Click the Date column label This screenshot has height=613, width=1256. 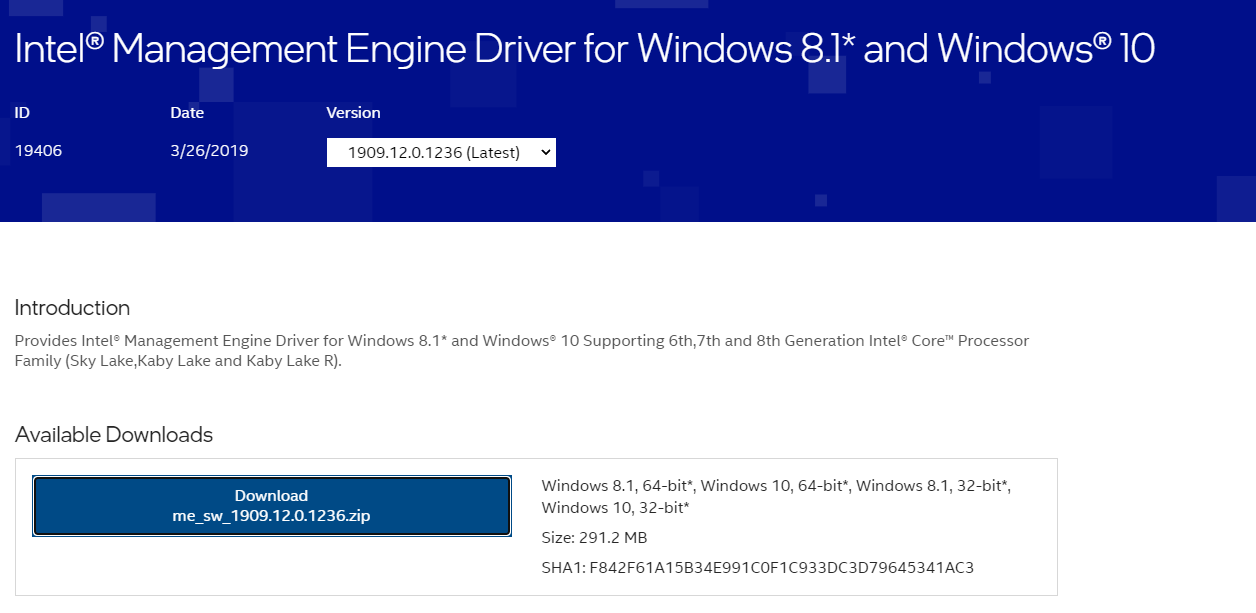(x=187, y=113)
